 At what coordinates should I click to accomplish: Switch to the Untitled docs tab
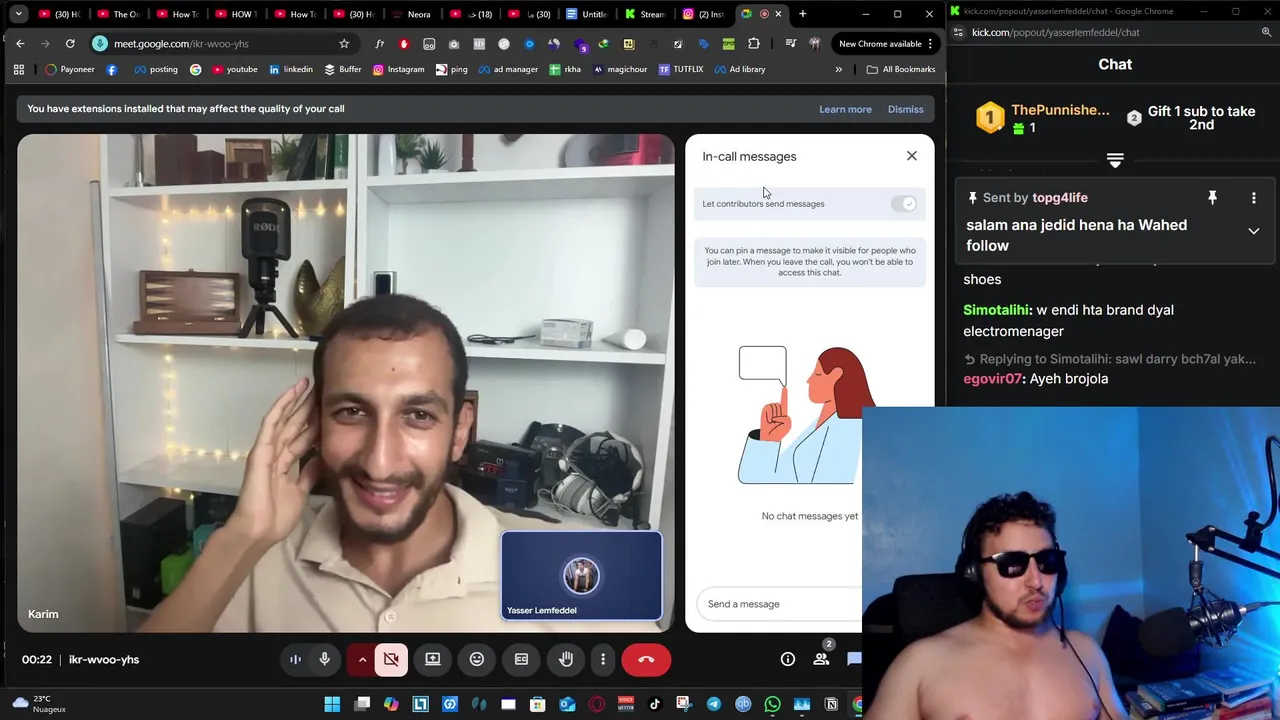point(587,14)
